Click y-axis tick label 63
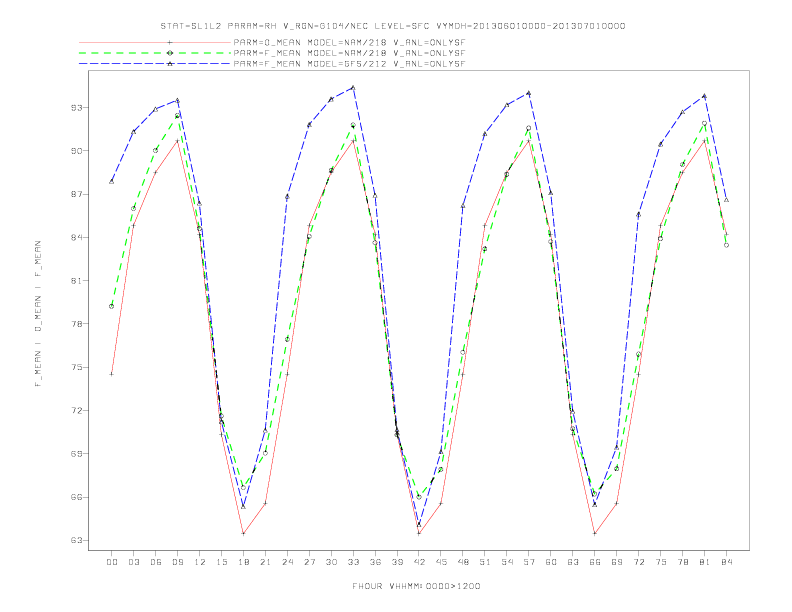The height and width of the screenshot is (612, 792). coord(77,540)
